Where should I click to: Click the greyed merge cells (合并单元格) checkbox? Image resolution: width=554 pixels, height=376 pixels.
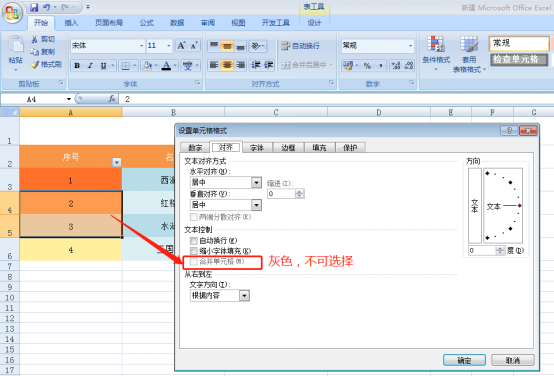pyautogui.click(x=194, y=262)
